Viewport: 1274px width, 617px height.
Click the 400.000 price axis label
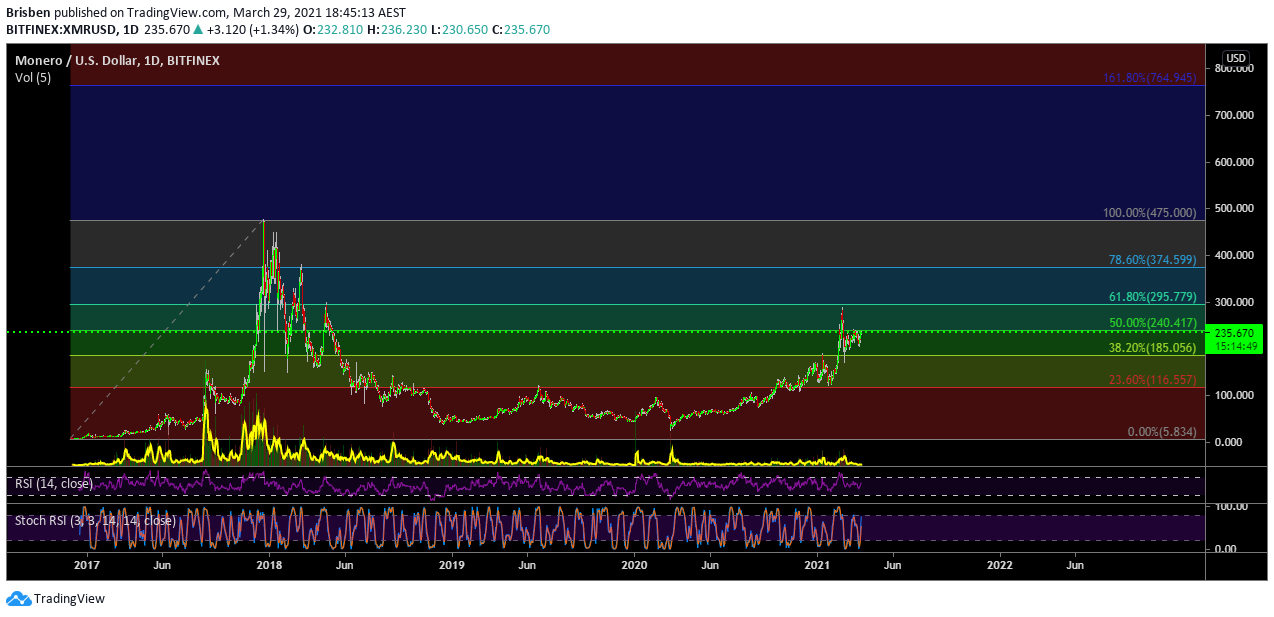[x=1235, y=255]
